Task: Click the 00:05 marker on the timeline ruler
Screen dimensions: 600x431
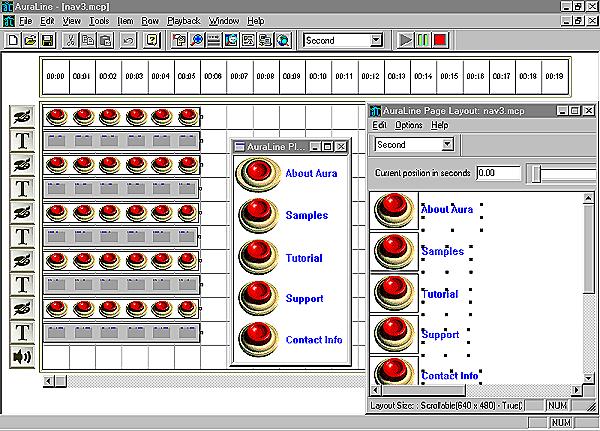Action: coord(187,76)
